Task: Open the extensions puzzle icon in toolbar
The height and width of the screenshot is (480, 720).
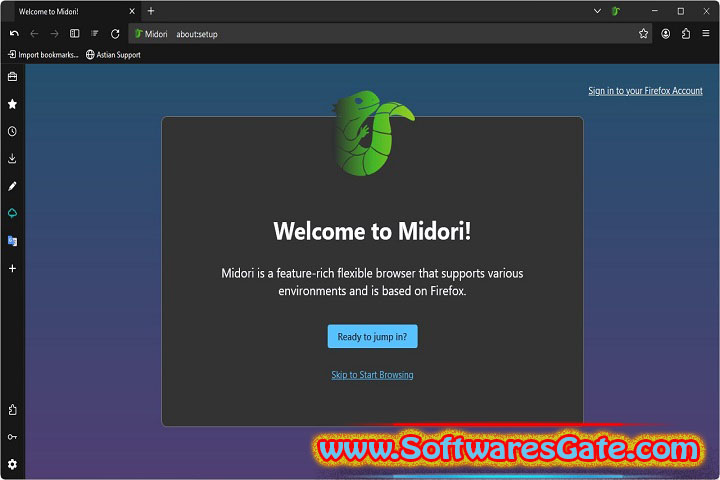Action: coord(686,34)
